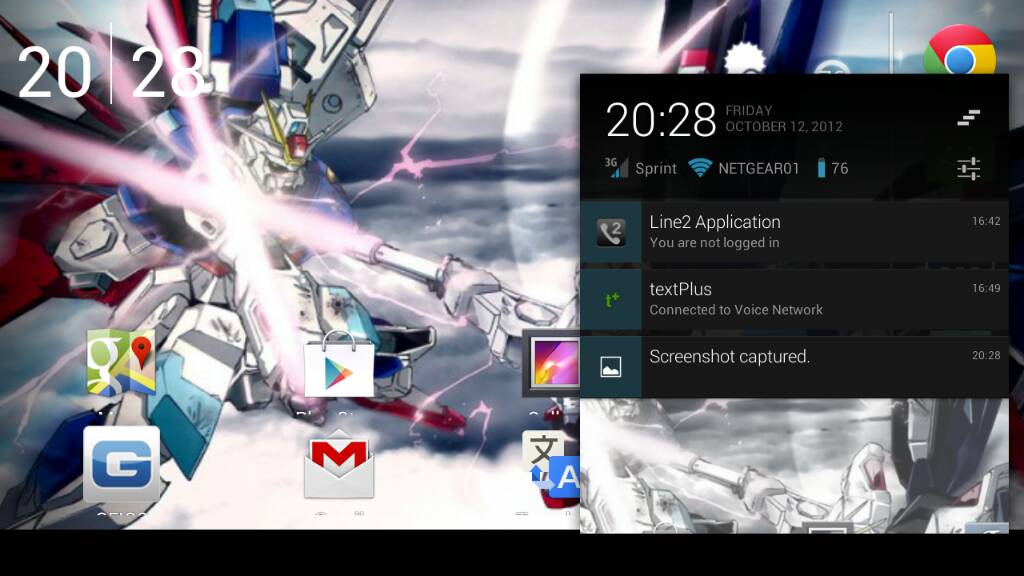Tap the 20:28 clock in notification panel
The image size is (1024, 576).
(661, 120)
